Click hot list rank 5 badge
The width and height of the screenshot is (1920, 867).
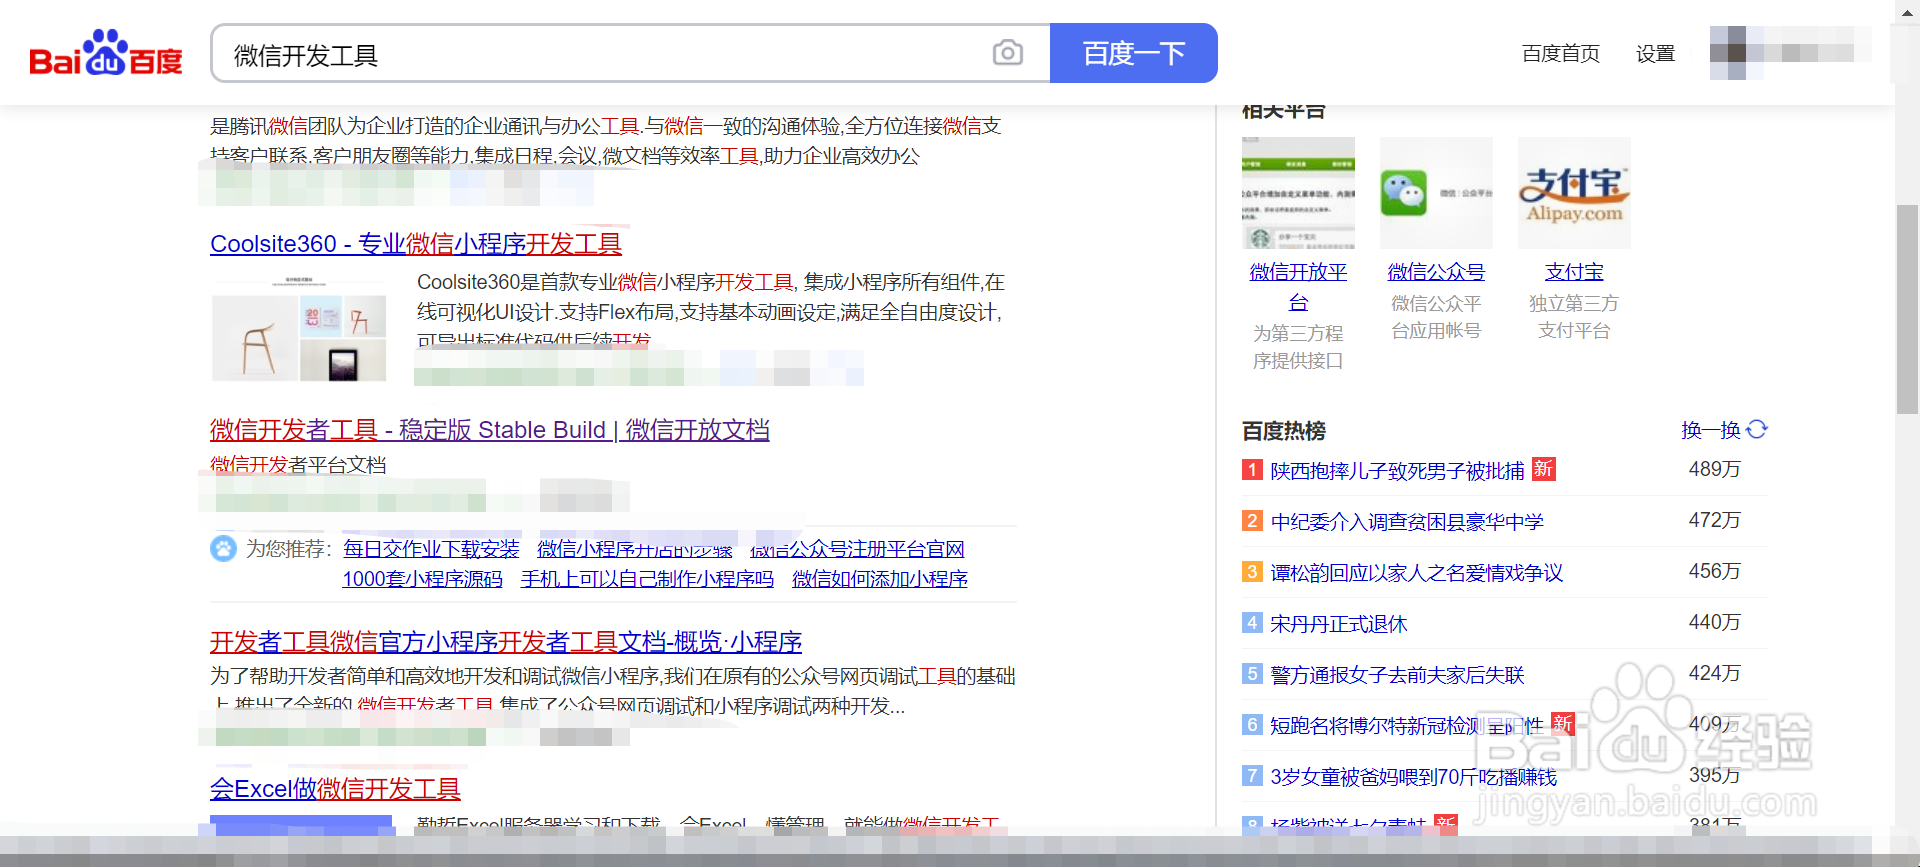click(x=1252, y=673)
